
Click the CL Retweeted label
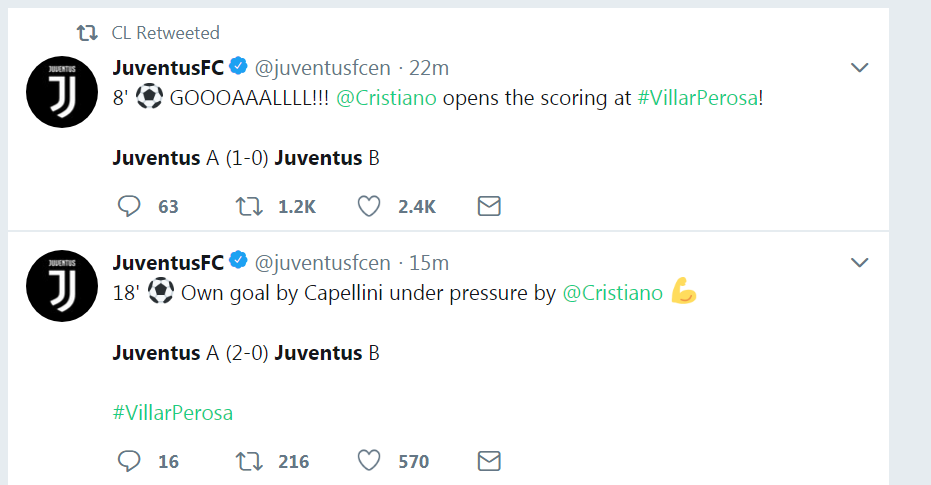coord(165,33)
